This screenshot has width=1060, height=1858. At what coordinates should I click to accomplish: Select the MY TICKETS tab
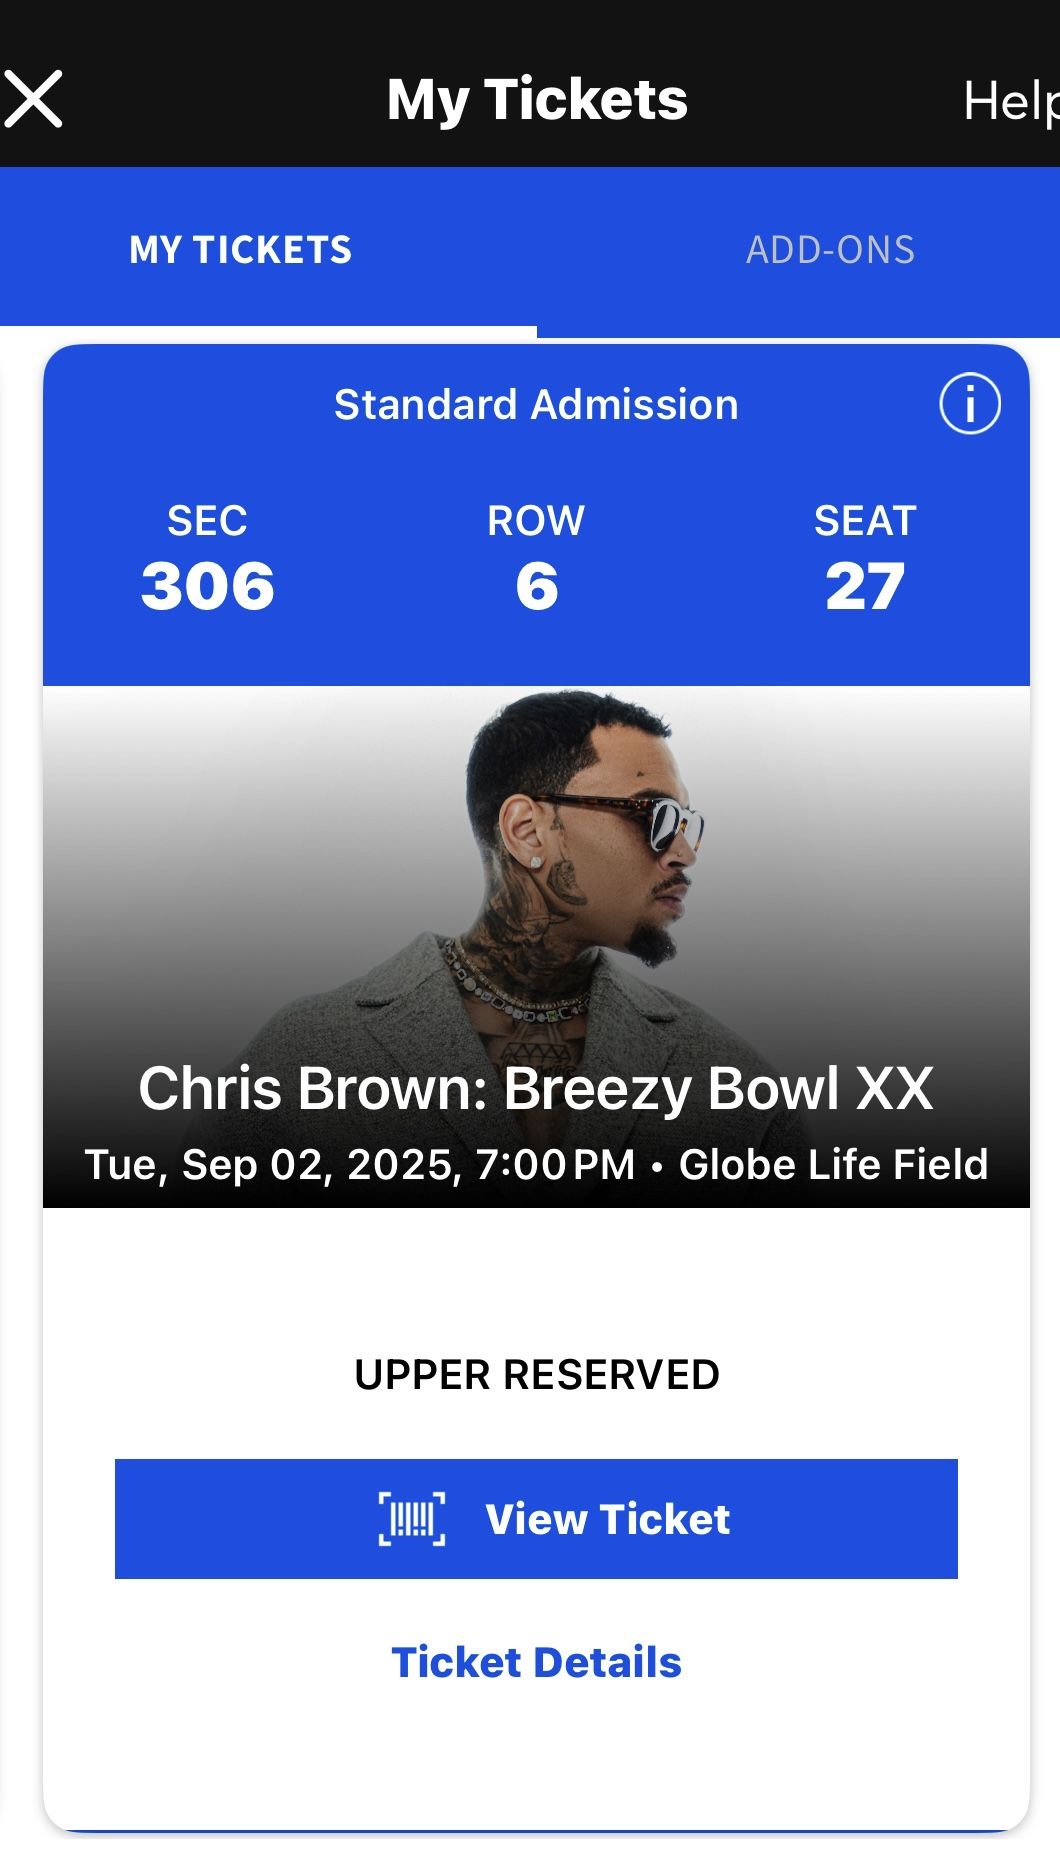pyautogui.click(x=241, y=250)
